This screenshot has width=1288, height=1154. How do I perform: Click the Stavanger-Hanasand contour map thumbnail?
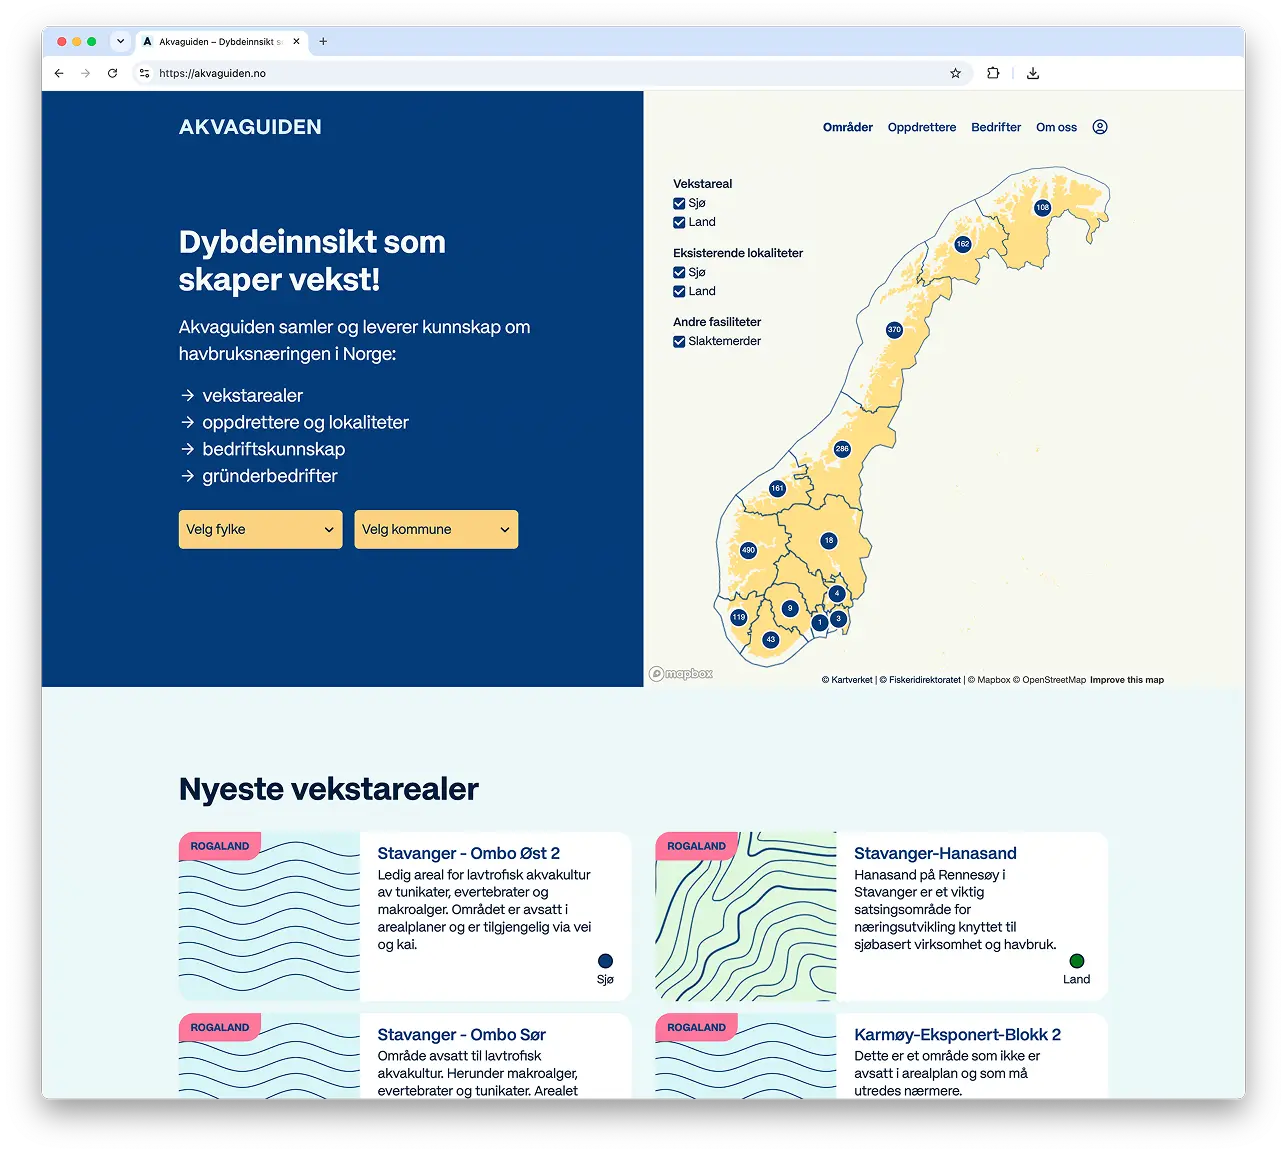pos(746,916)
